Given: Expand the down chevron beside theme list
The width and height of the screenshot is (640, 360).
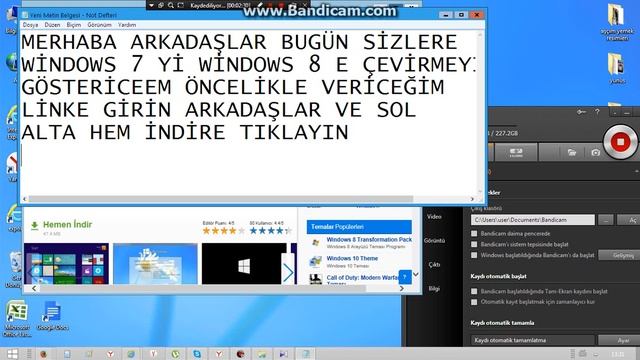Looking at the screenshot, I should (x=416, y=274).
